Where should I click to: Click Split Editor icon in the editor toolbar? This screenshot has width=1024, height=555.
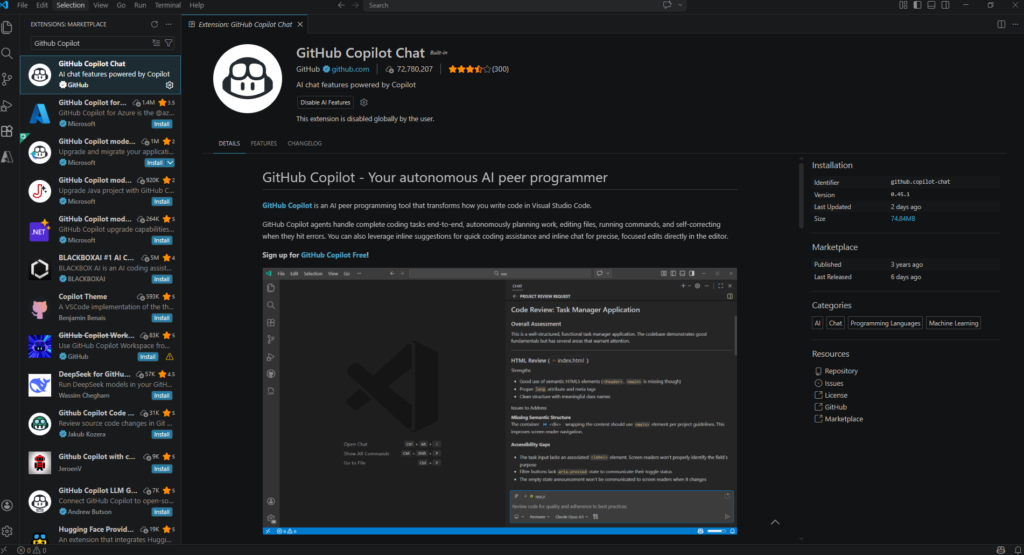pyautogui.click(x=1001, y=24)
